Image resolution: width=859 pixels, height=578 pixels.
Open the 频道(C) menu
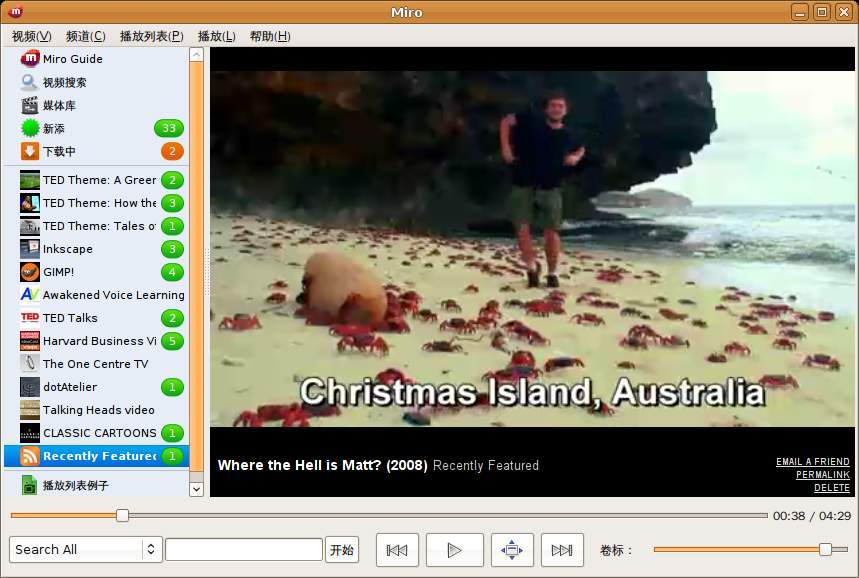coord(85,36)
